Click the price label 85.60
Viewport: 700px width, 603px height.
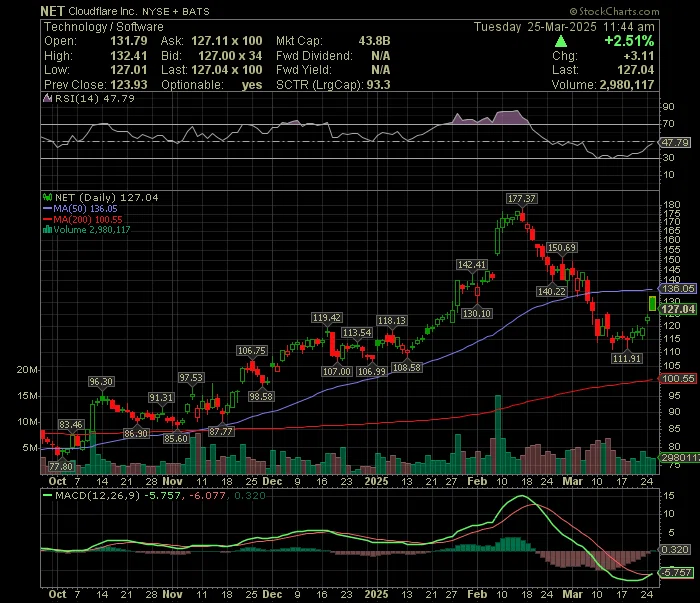point(175,439)
